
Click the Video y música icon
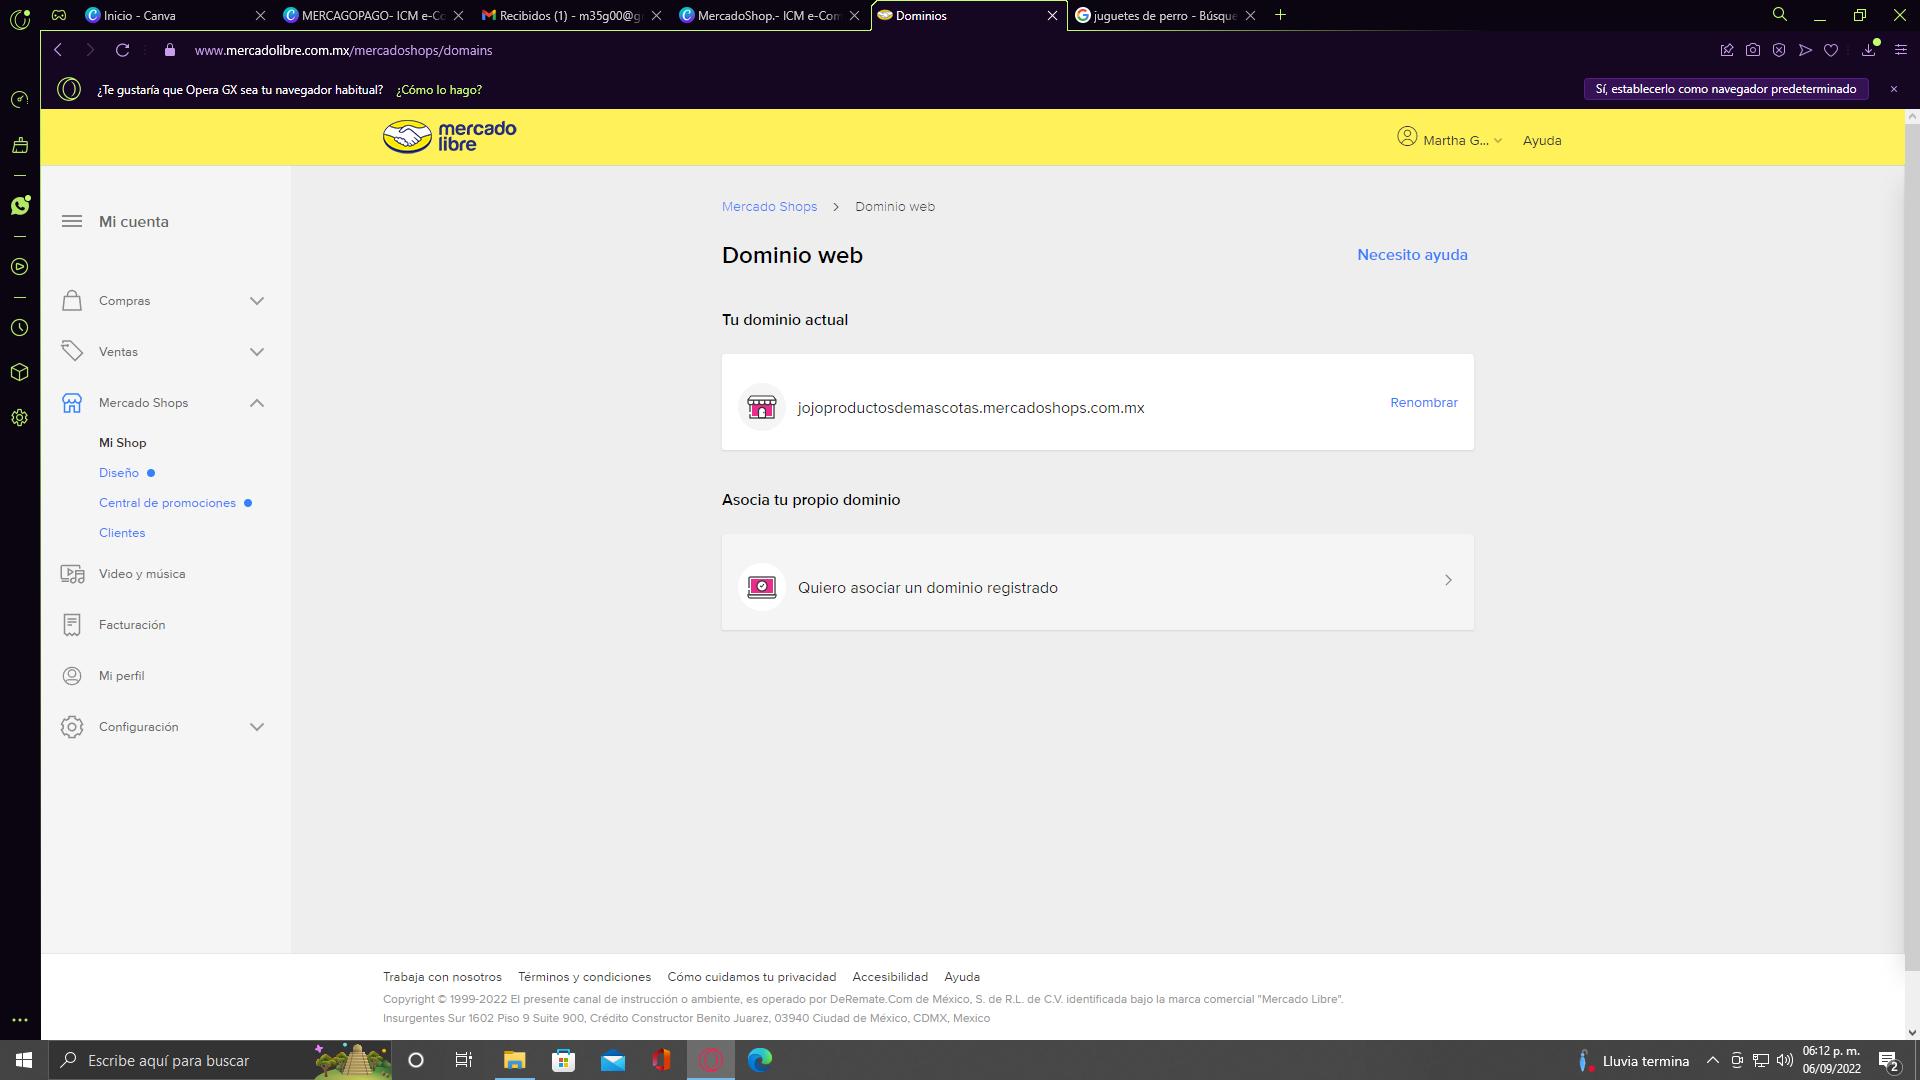(72, 574)
